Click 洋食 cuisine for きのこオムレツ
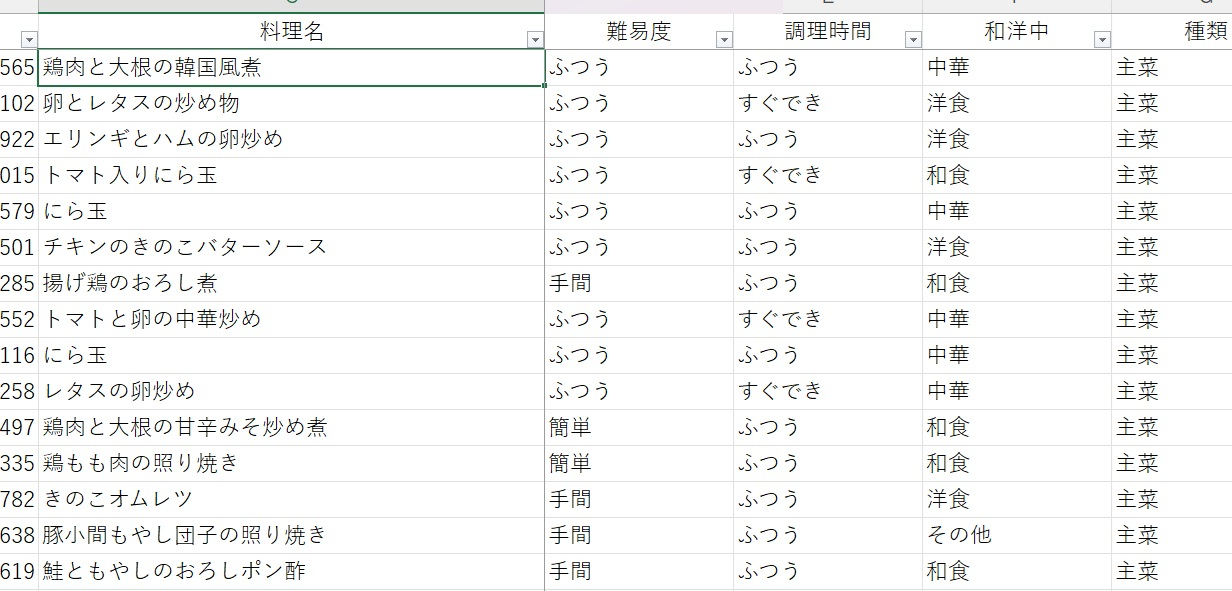 (x=1017, y=500)
